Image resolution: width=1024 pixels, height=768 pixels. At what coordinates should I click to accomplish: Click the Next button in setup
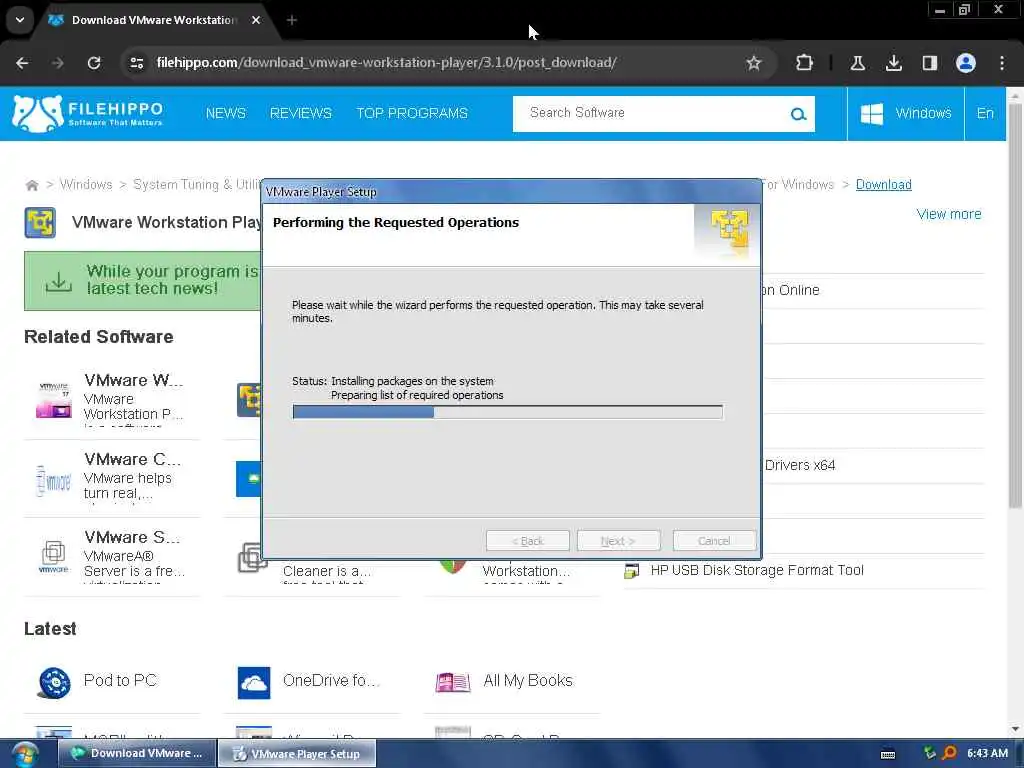(x=618, y=541)
